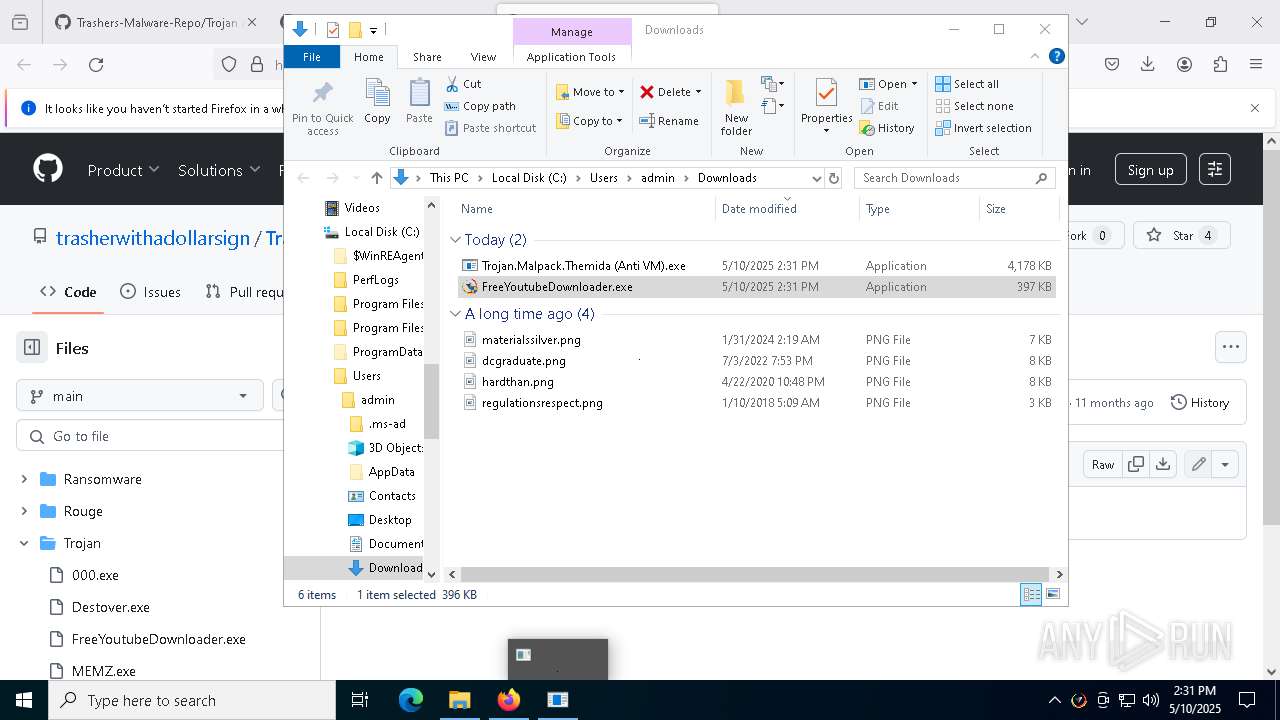Reload the Firefox page

click(x=96, y=65)
